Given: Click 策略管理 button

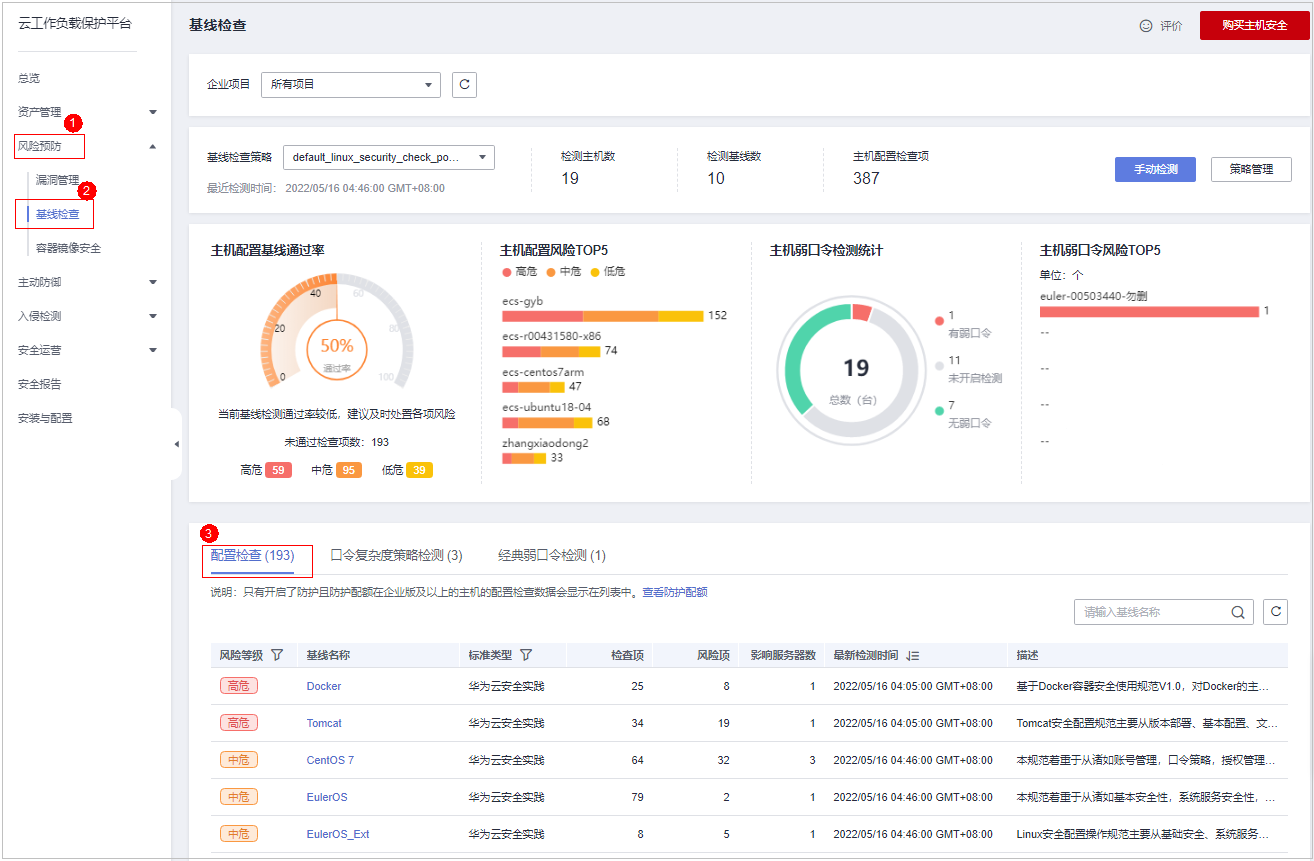Looking at the screenshot, I should 1251,169.
